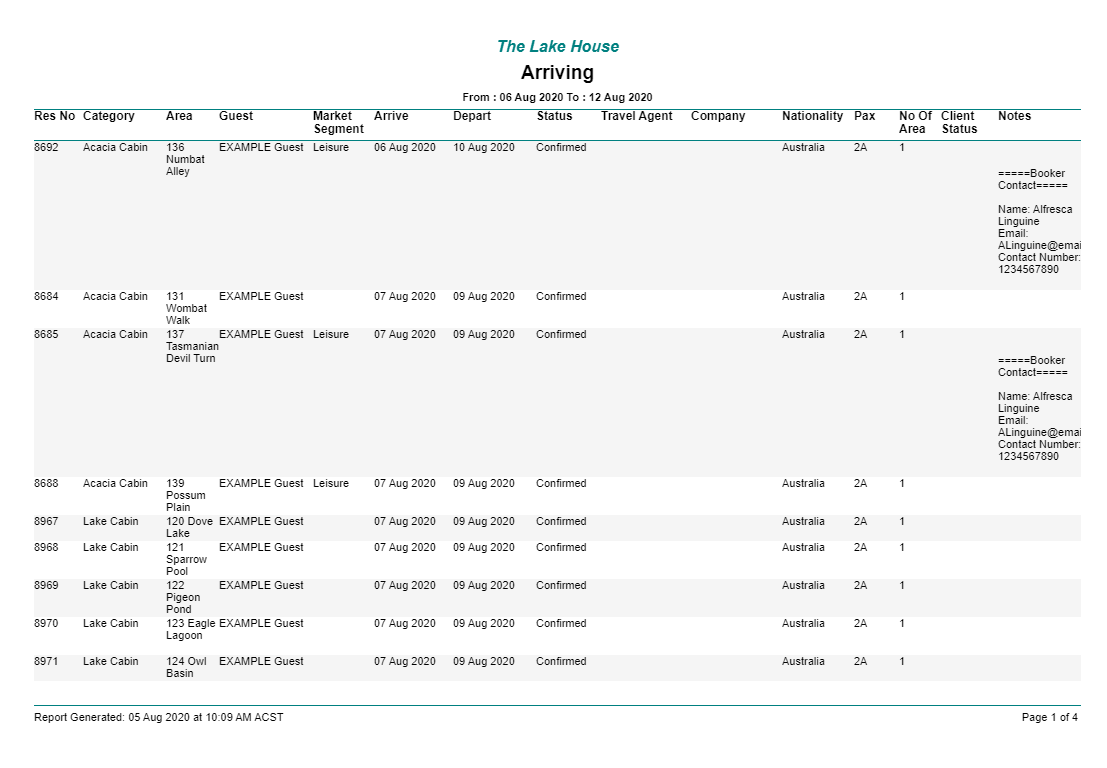Click the 'Company' column header
Screen dimensions: 1107x768
tap(718, 116)
